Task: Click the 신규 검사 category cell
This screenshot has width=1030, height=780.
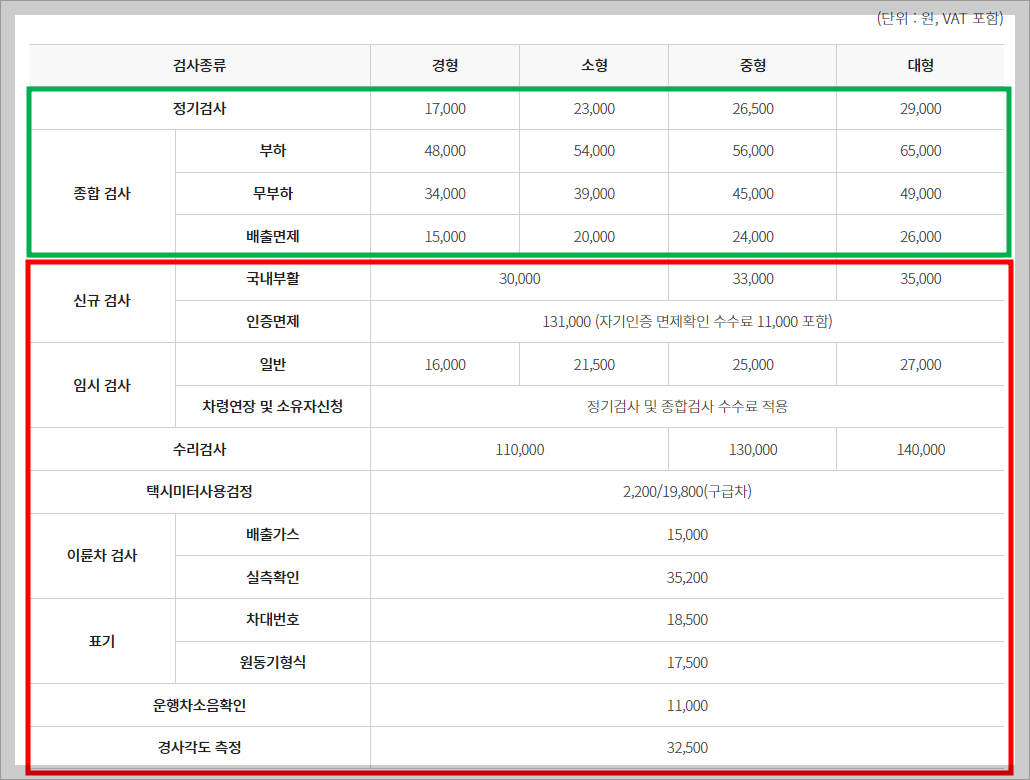Action: 103,301
